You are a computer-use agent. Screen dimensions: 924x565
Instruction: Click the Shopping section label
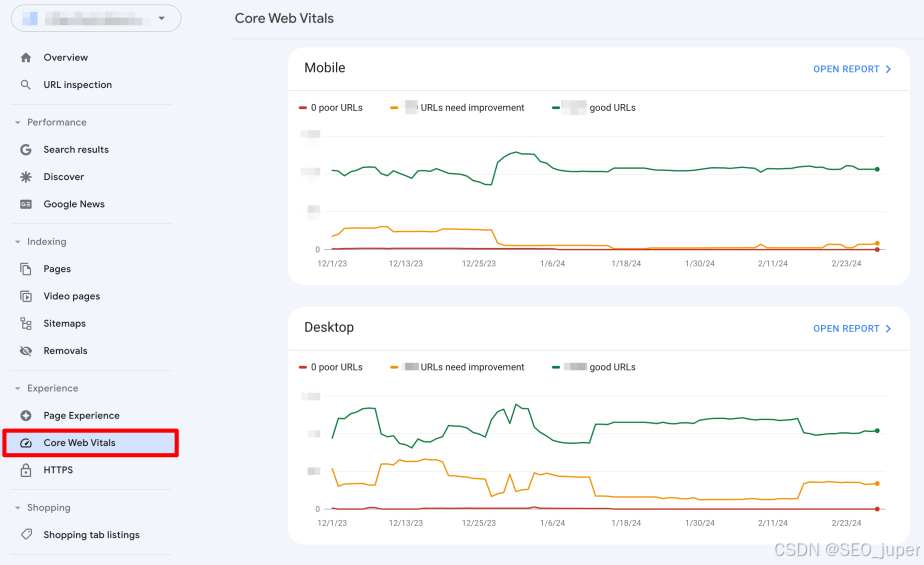click(x=48, y=508)
